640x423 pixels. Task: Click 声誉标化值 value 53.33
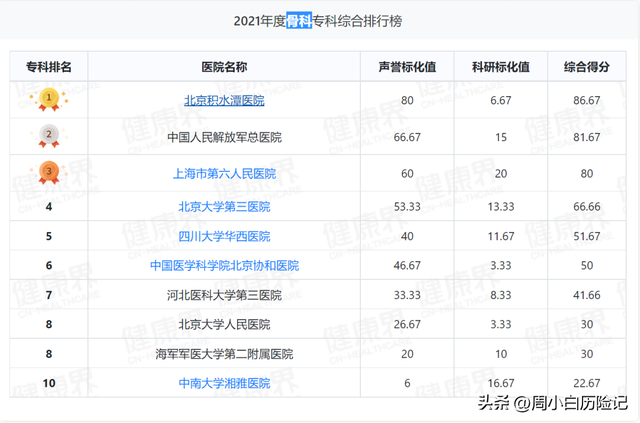tap(407, 207)
